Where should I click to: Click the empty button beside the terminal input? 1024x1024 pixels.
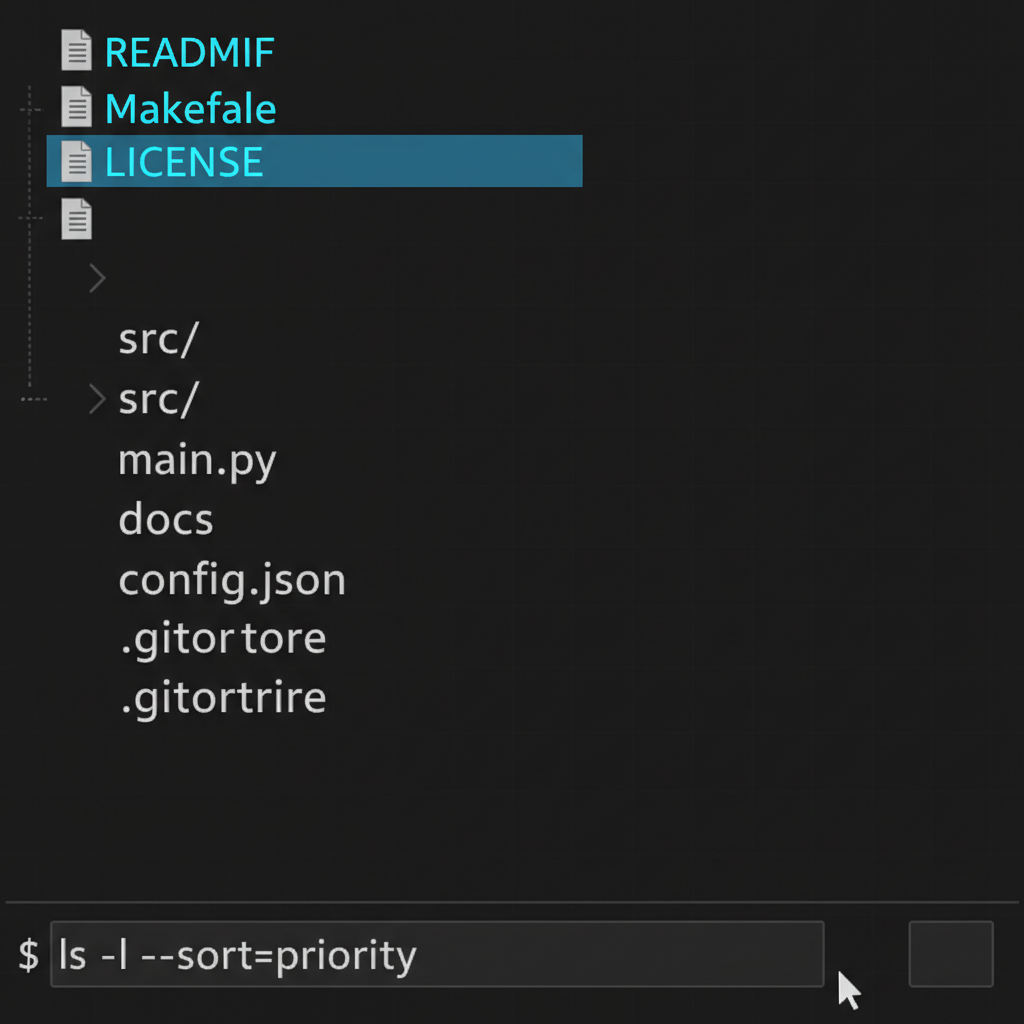click(x=950, y=954)
